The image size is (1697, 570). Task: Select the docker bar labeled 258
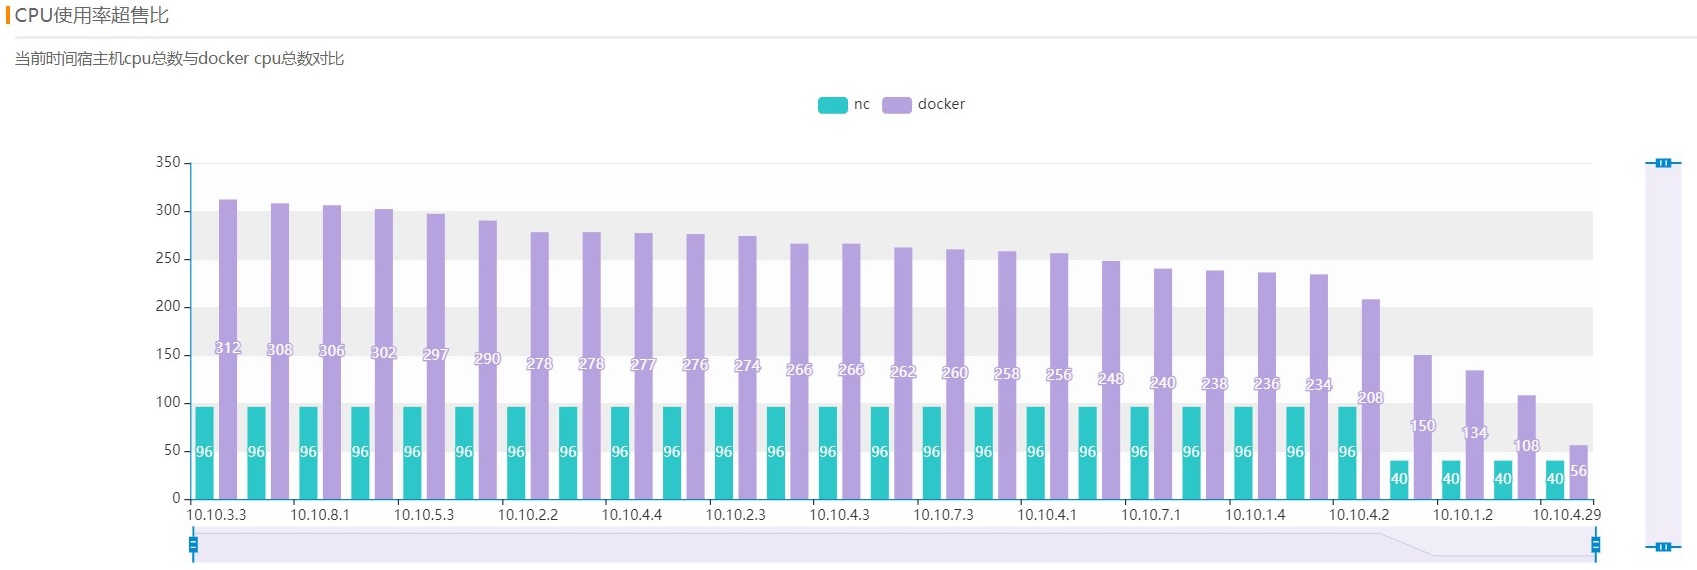(1007, 375)
